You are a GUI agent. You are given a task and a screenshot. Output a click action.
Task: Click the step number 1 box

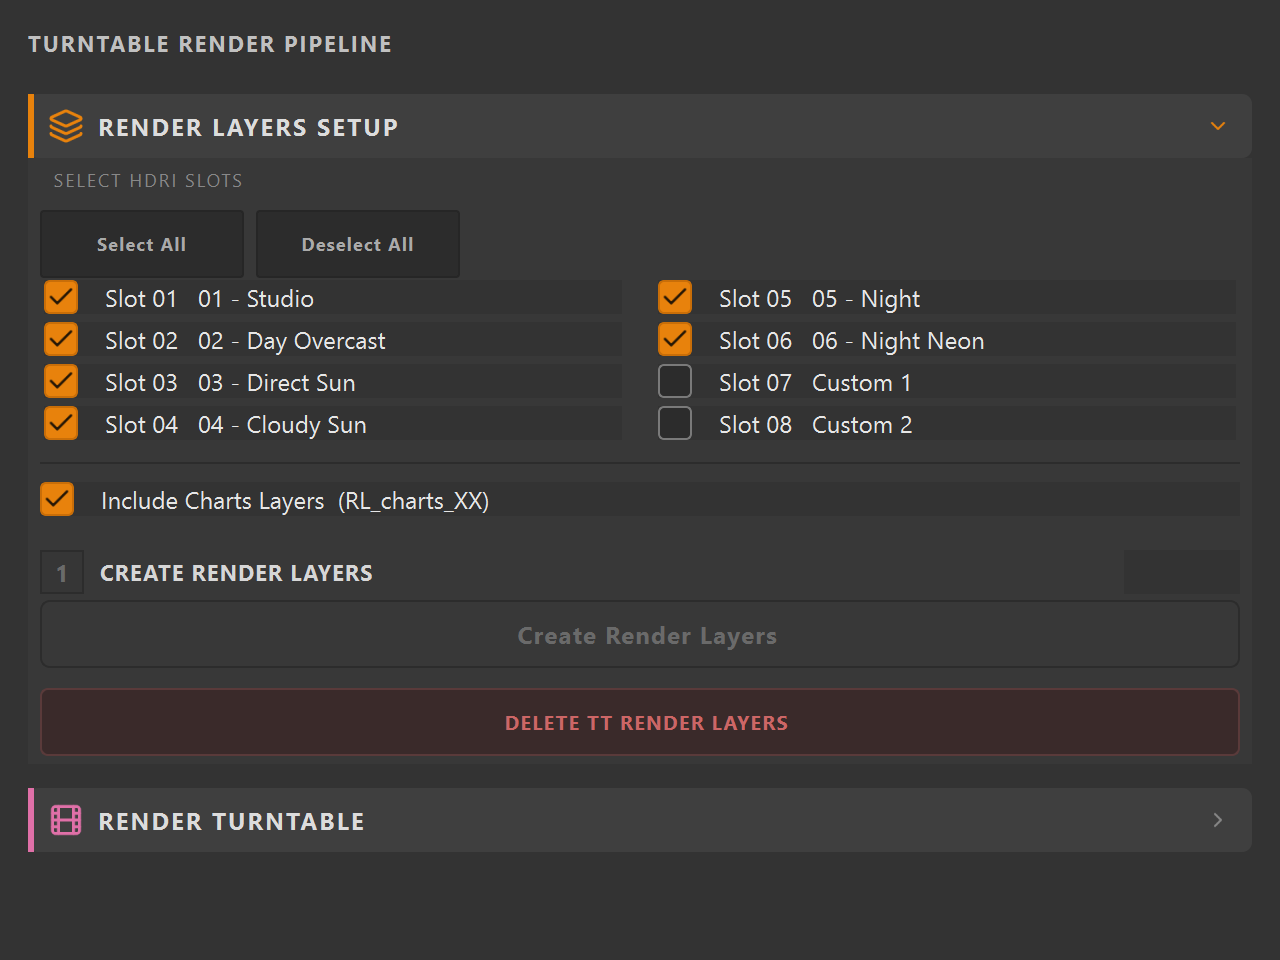click(x=62, y=573)
